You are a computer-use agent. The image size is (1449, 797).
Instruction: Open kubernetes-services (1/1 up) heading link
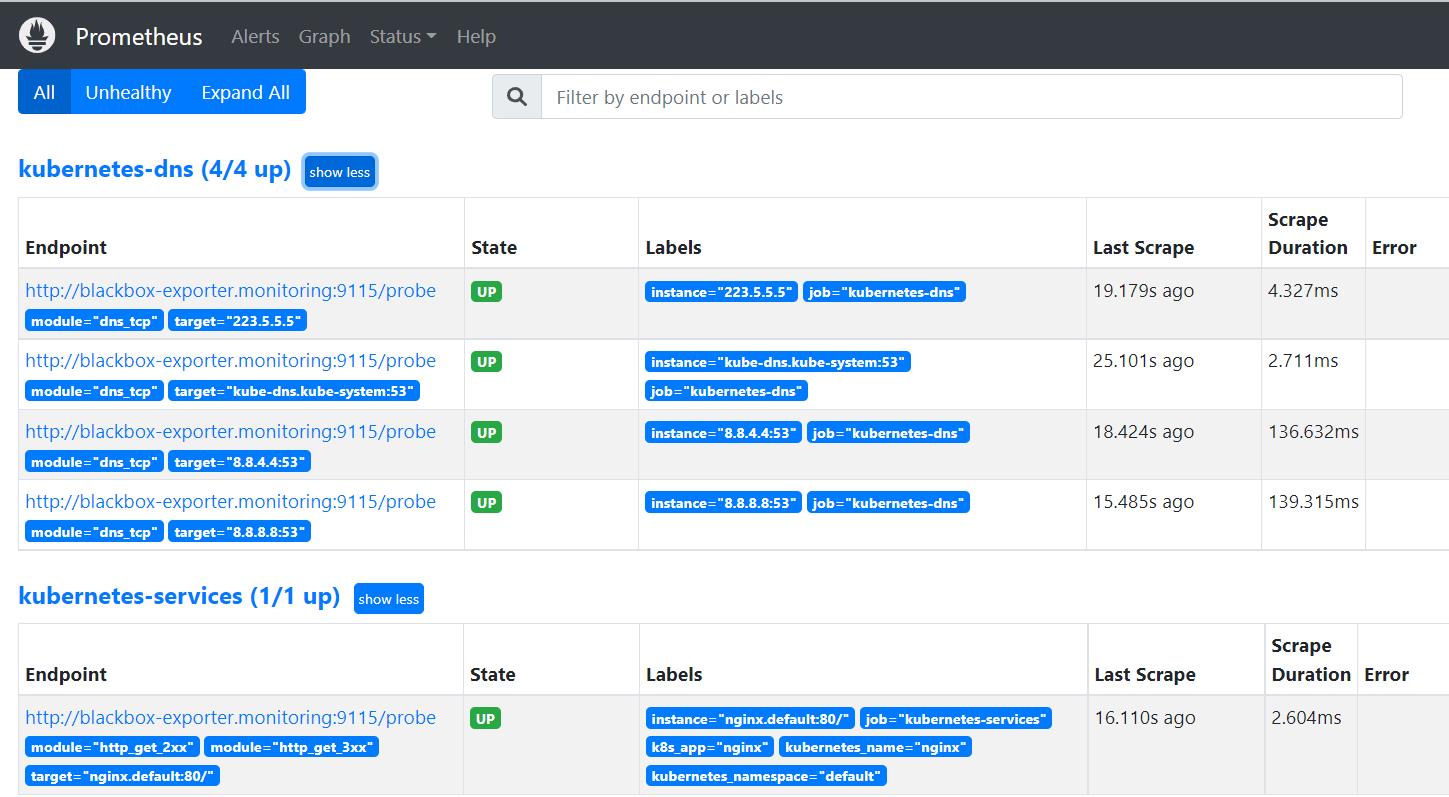pyautogui.click(x=179, y=596)
